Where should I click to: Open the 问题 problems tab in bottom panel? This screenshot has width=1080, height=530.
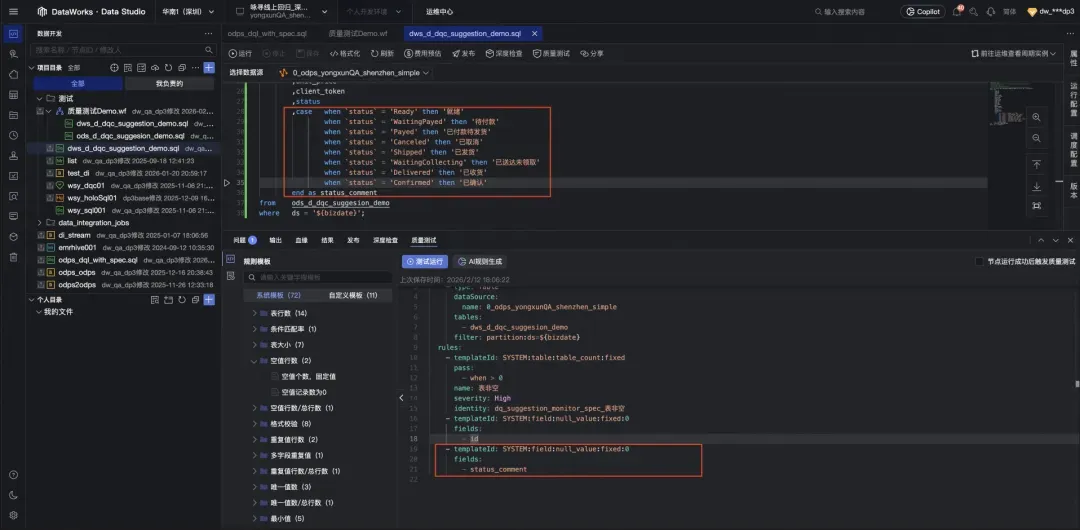(245, 240)
